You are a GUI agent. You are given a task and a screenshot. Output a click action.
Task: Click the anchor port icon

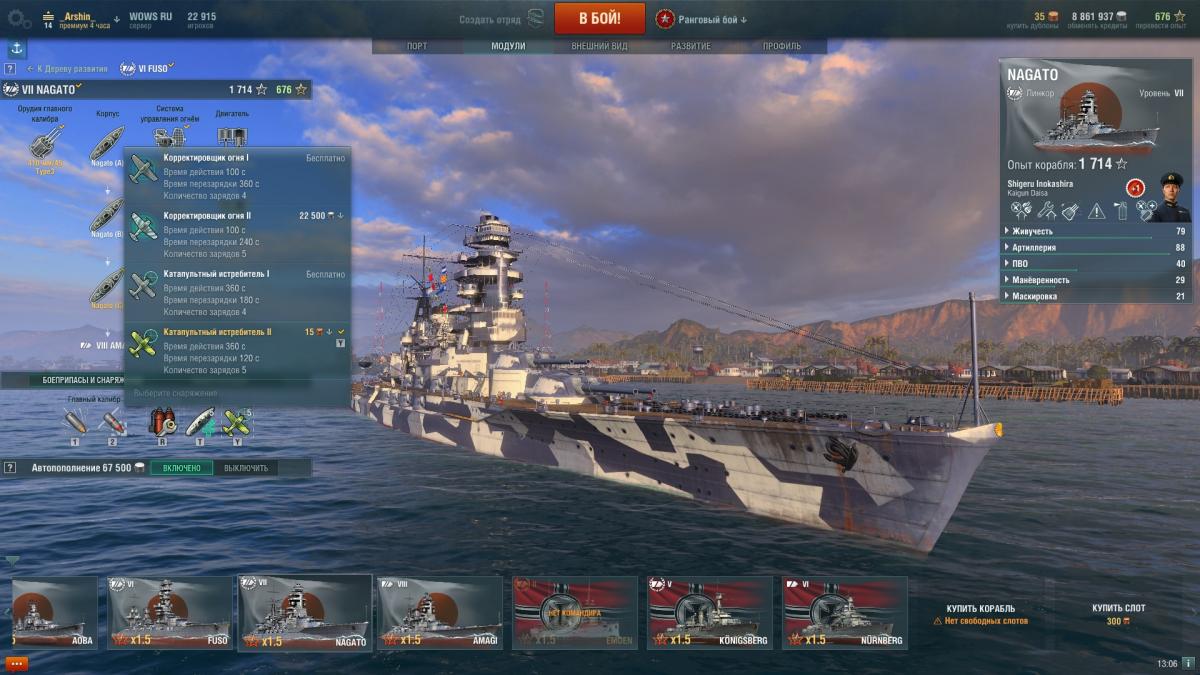tap(17, 48)
